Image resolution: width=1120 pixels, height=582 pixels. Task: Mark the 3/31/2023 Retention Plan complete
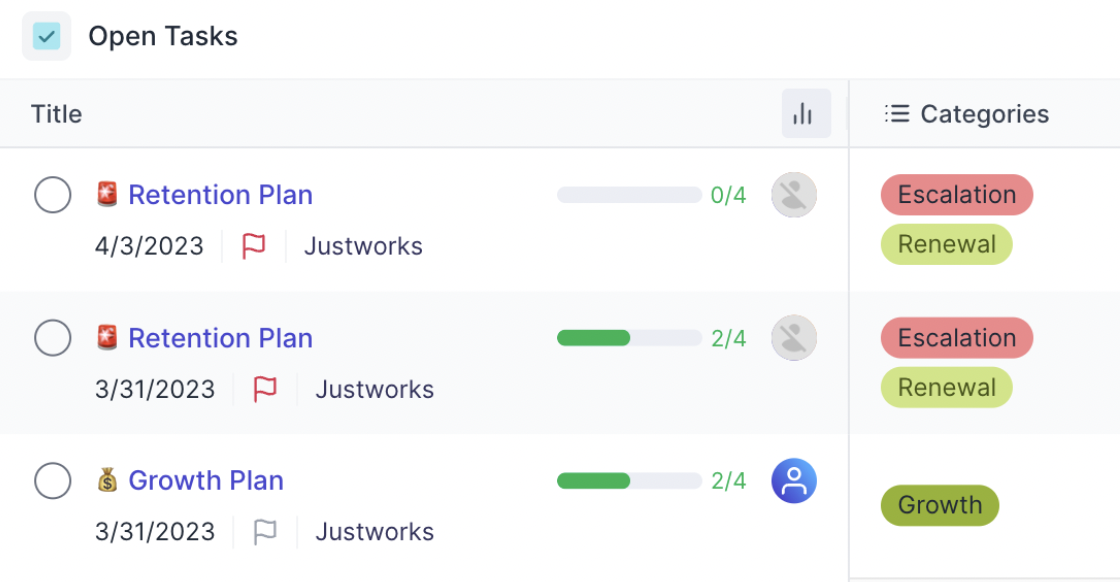pos(53,338)
